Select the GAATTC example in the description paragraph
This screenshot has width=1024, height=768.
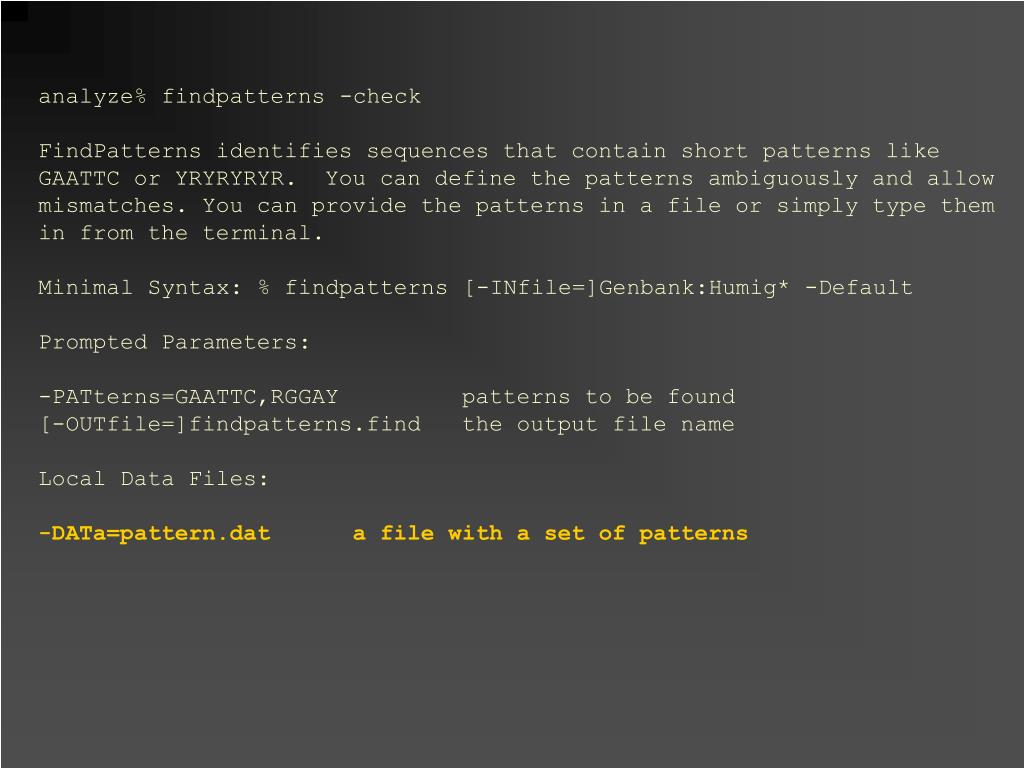(x=79, y=179)
